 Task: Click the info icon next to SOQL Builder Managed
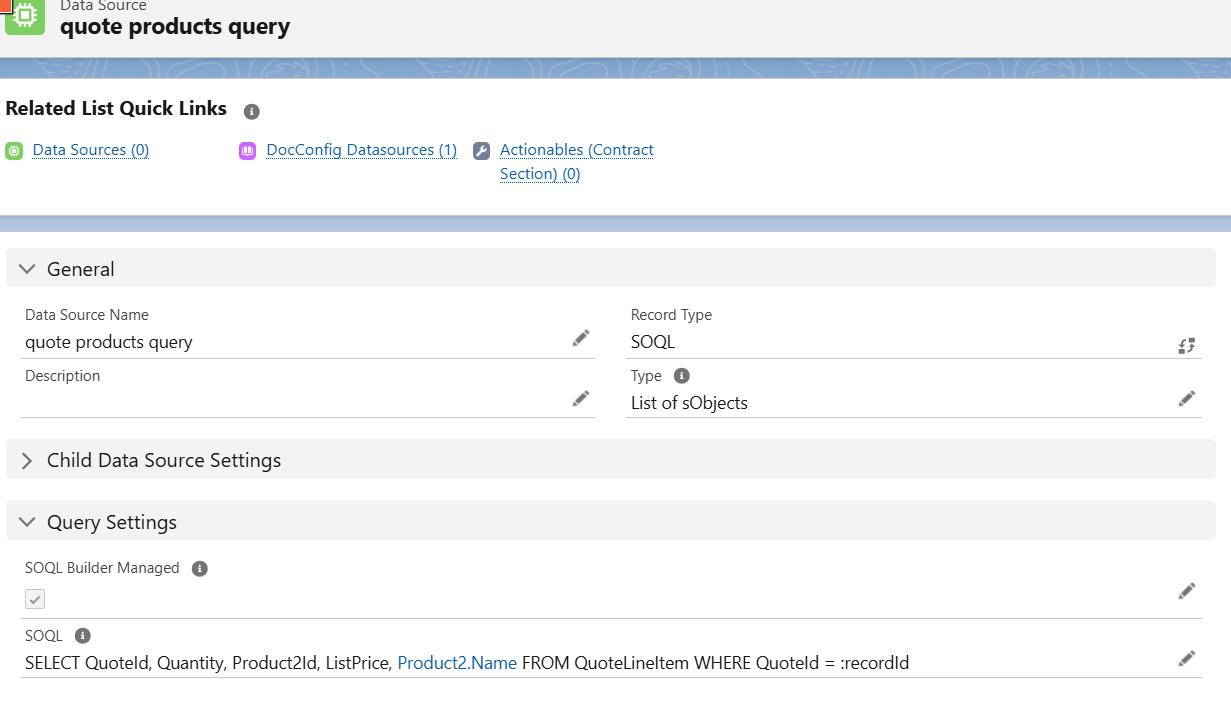point(198,567)
